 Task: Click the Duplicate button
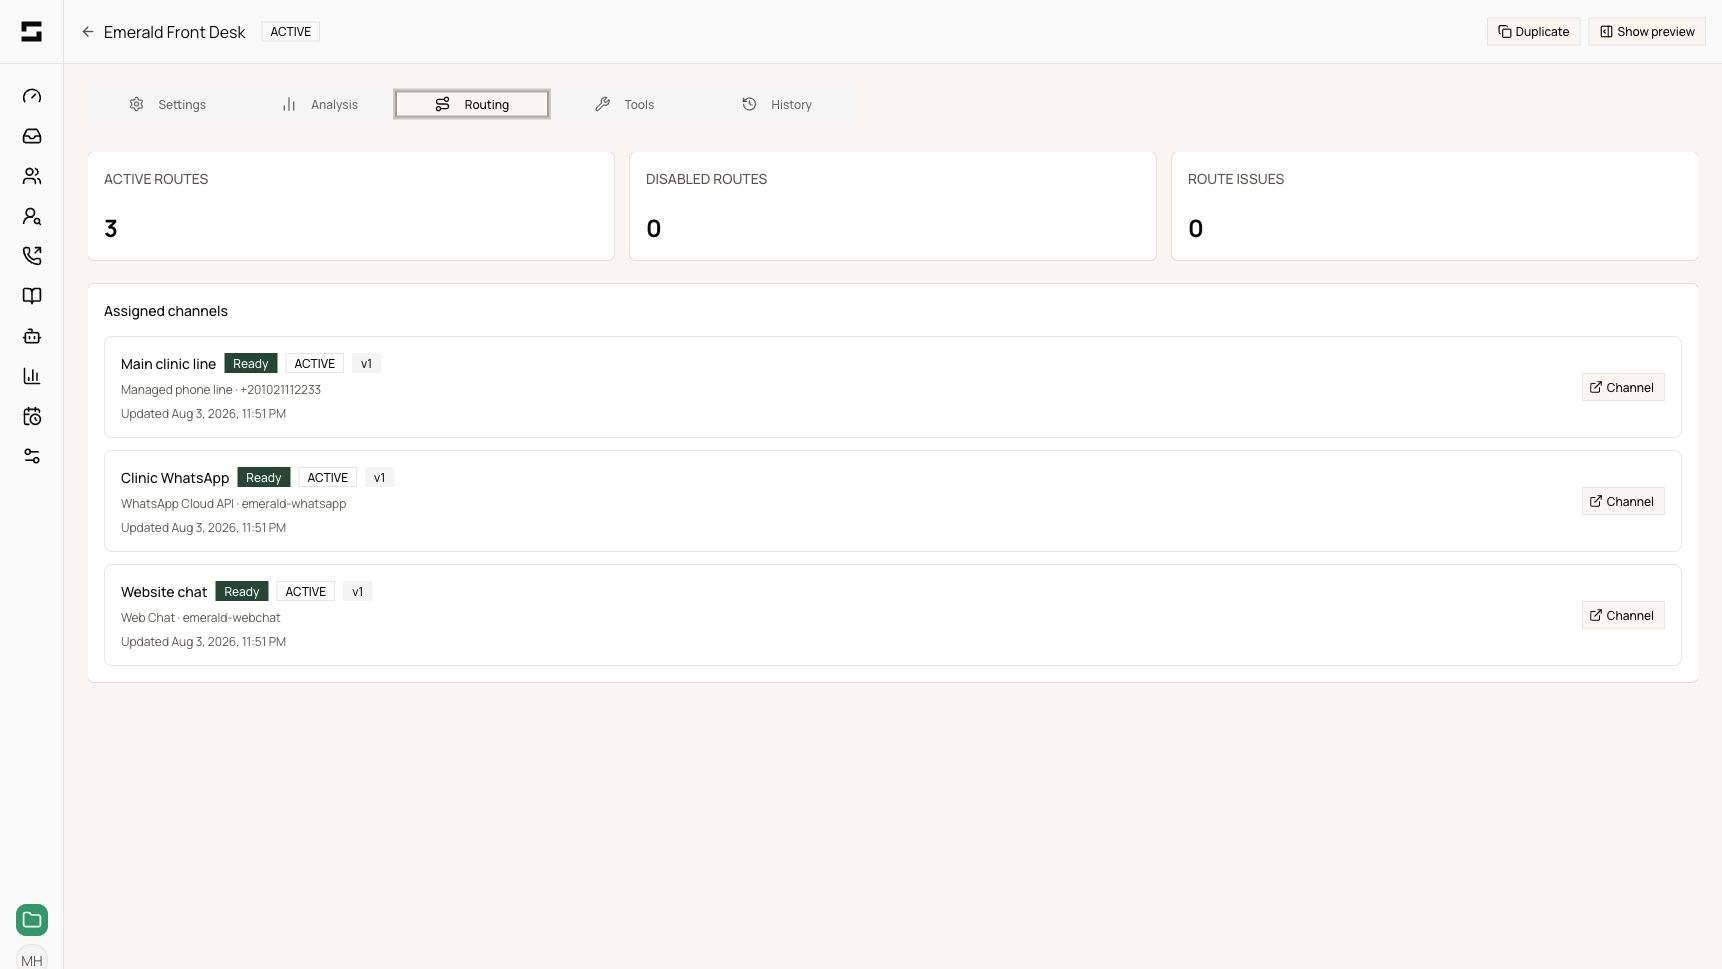click(1534, 32)
